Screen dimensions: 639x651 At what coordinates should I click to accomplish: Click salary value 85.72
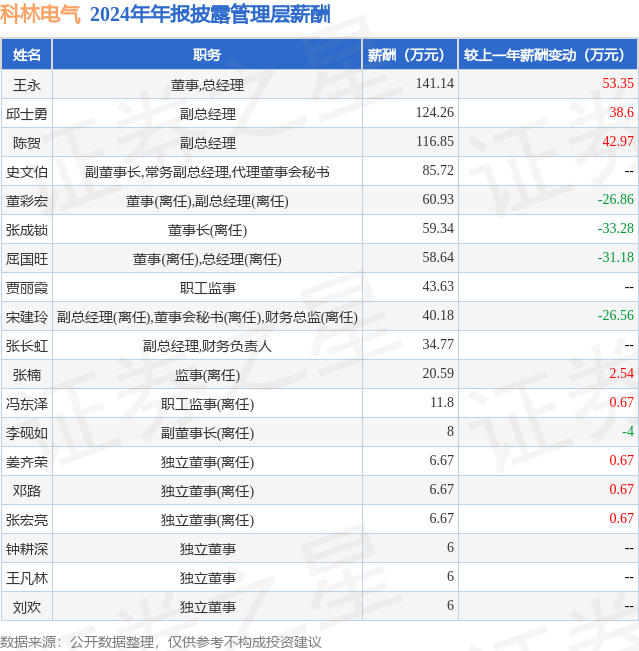[x=438, y=171]
